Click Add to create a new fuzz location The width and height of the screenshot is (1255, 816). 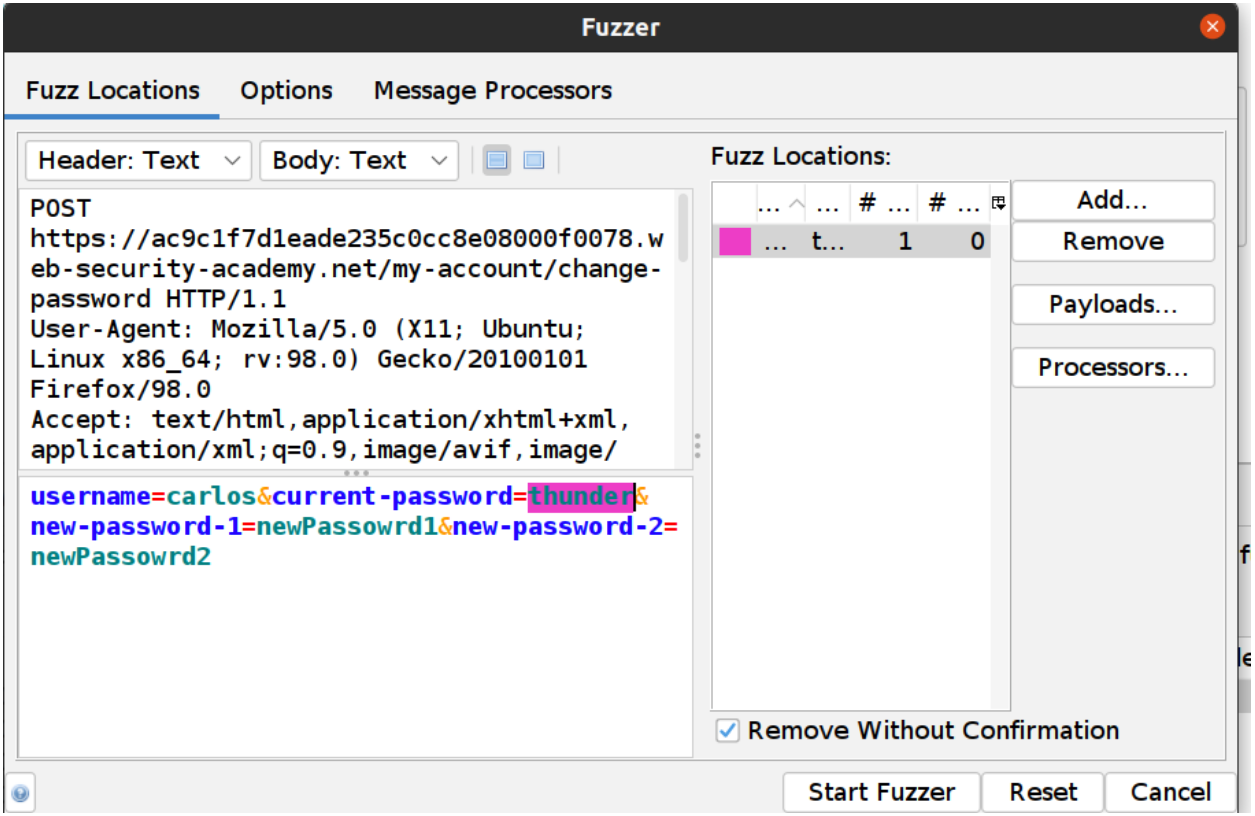(1112, 200)
